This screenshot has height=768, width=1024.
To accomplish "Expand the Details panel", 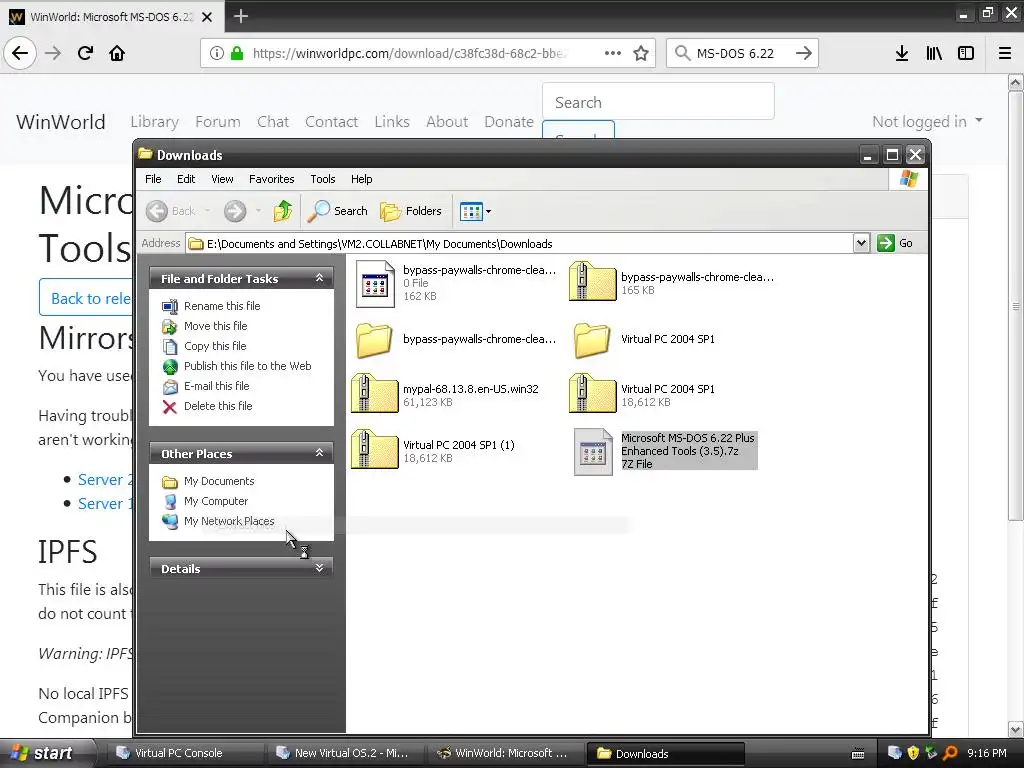I will pyautogui.click(x=319, y=568).
